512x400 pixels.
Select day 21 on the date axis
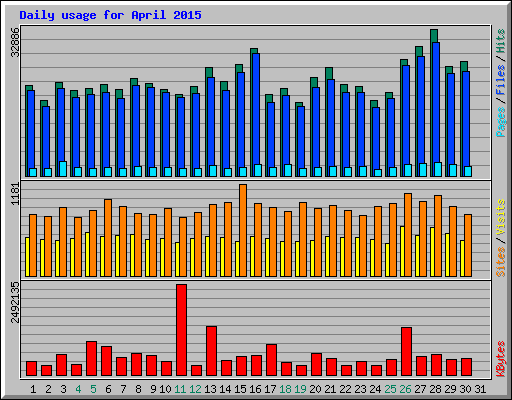coord(331,389)
